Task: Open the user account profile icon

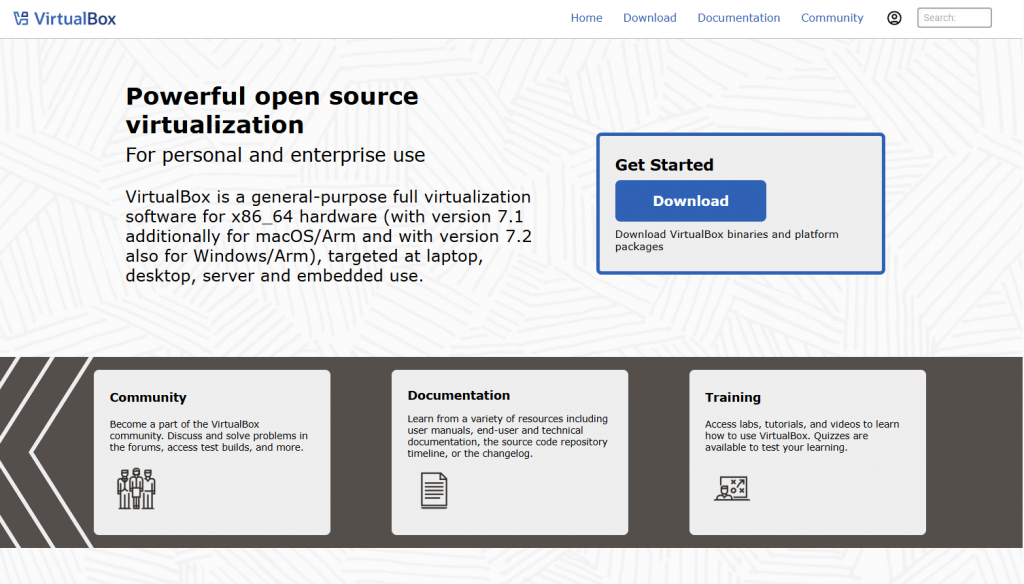Action: 894,18
